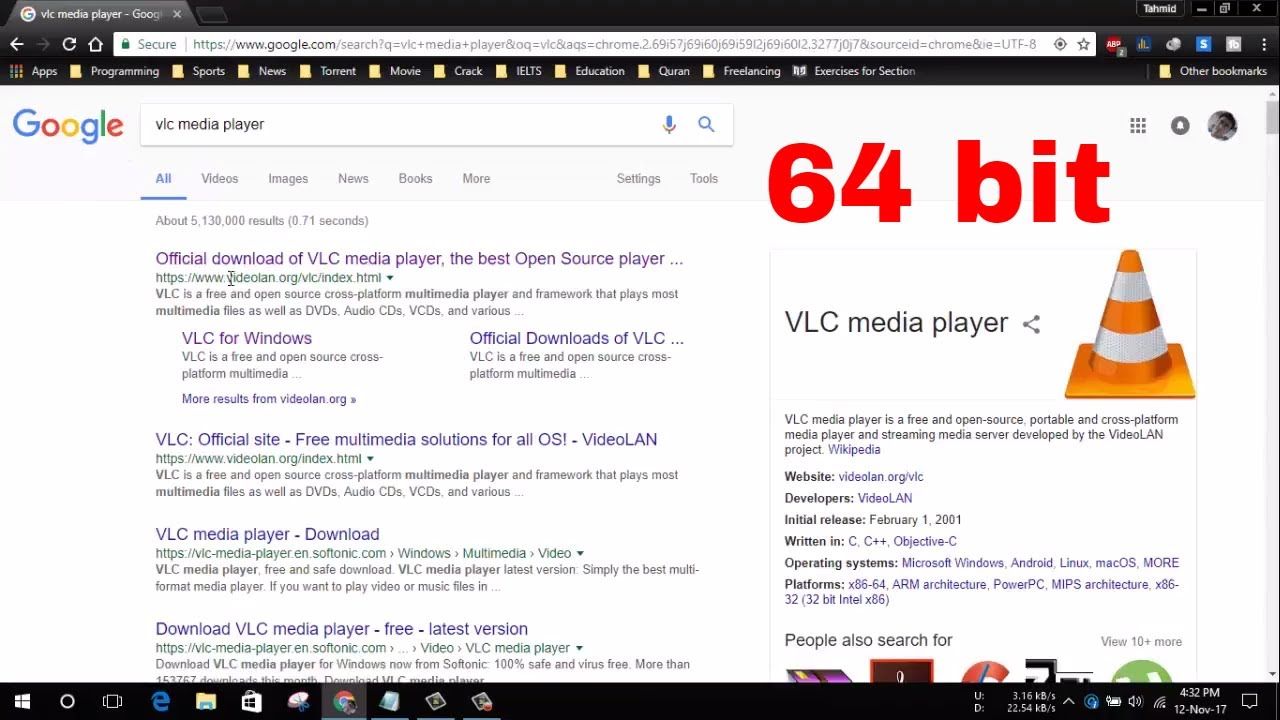The width and height of the screenshot is (1280, 720).
Task: Open Download VLC media player free latest version
Action: coord(341,629)
